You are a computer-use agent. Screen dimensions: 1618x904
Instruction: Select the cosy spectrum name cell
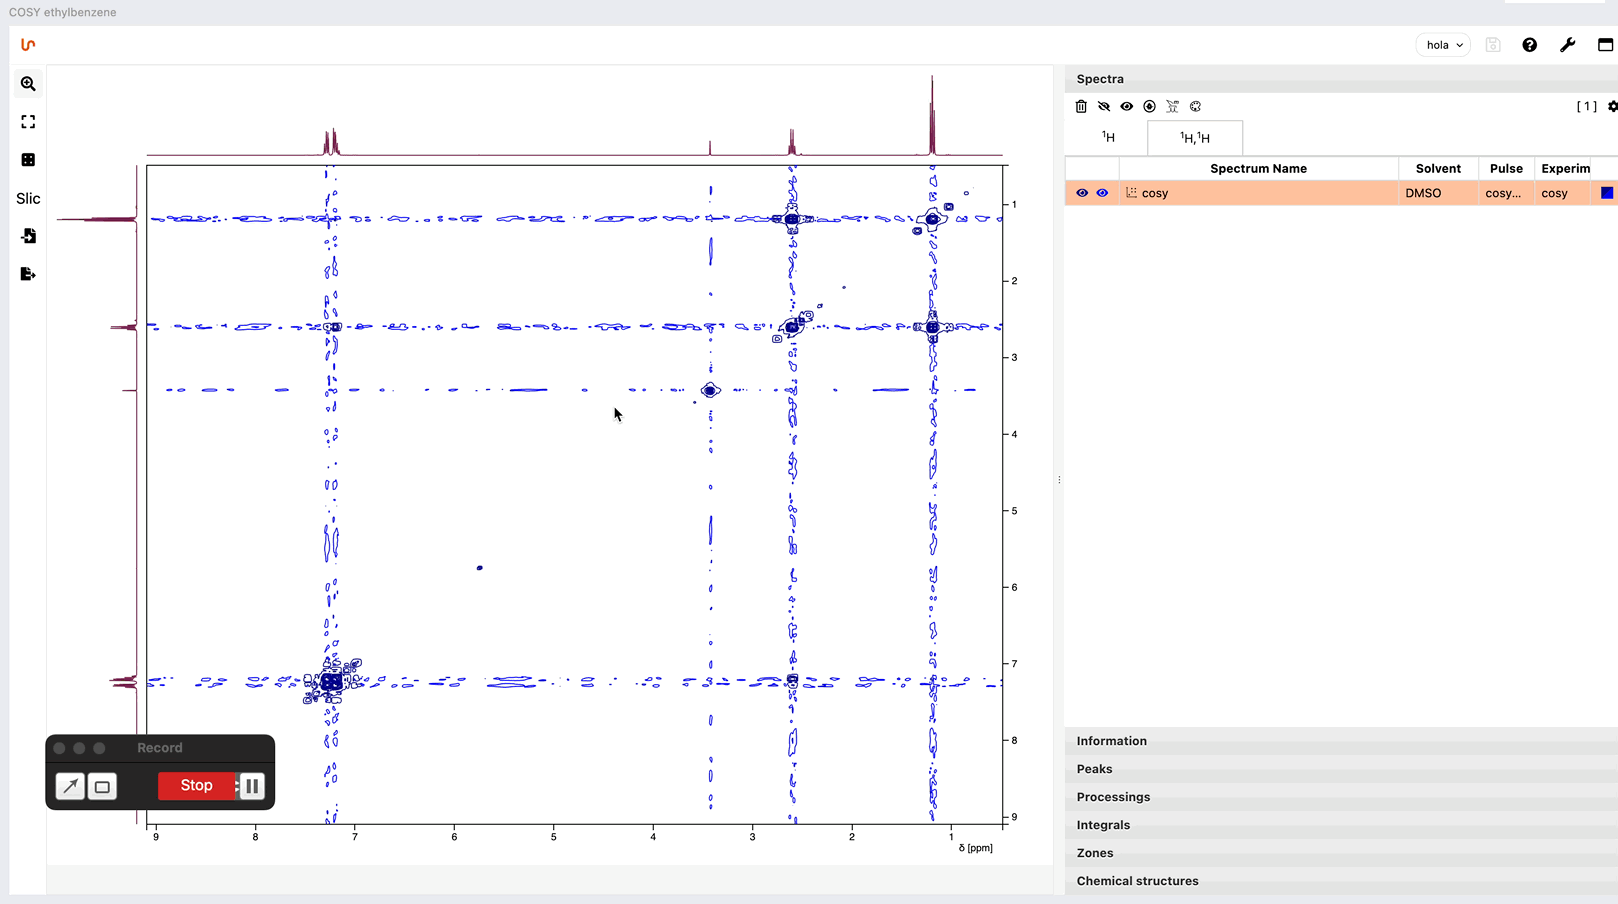coord(1258,193)
